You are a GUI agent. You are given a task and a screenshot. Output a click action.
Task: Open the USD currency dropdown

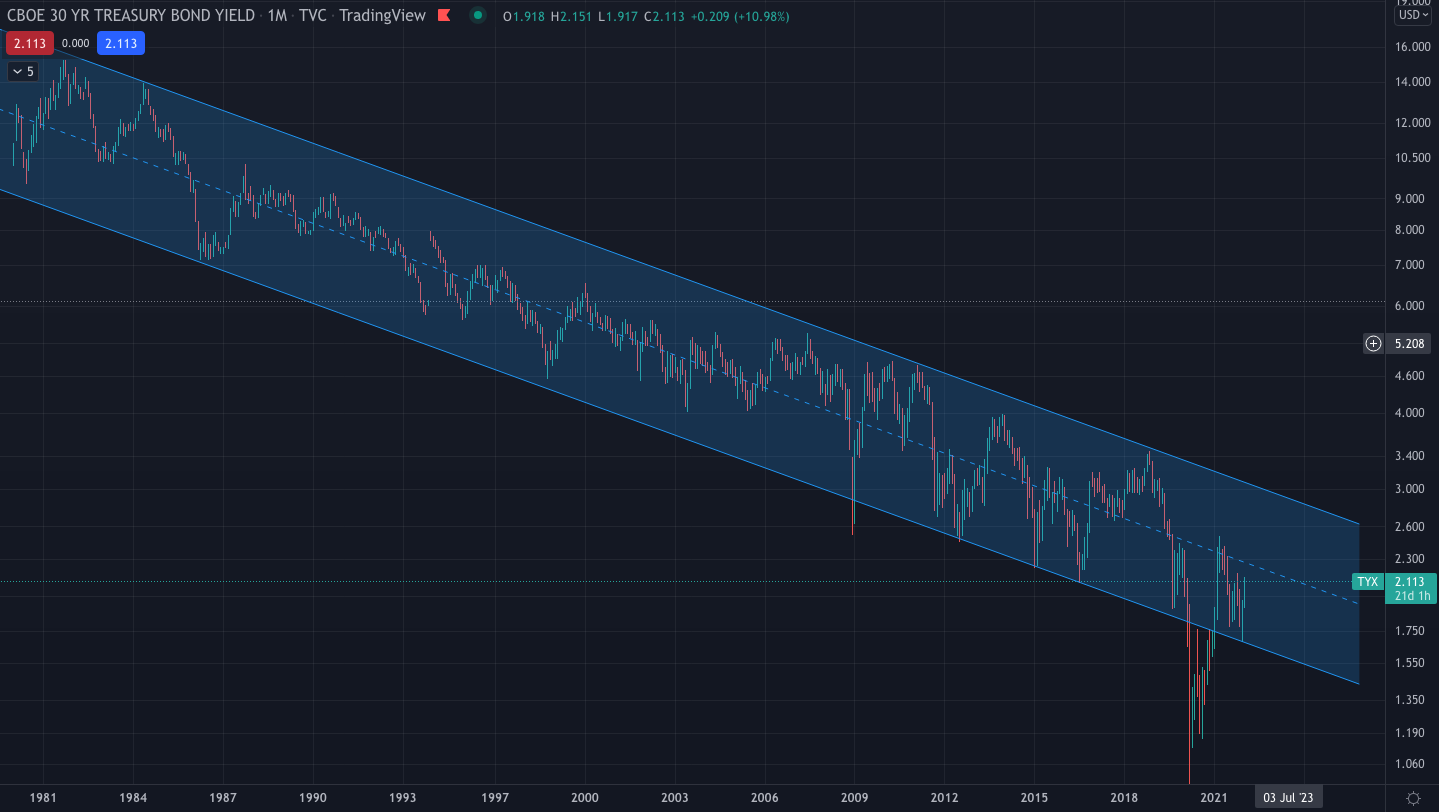(1415, 16)
